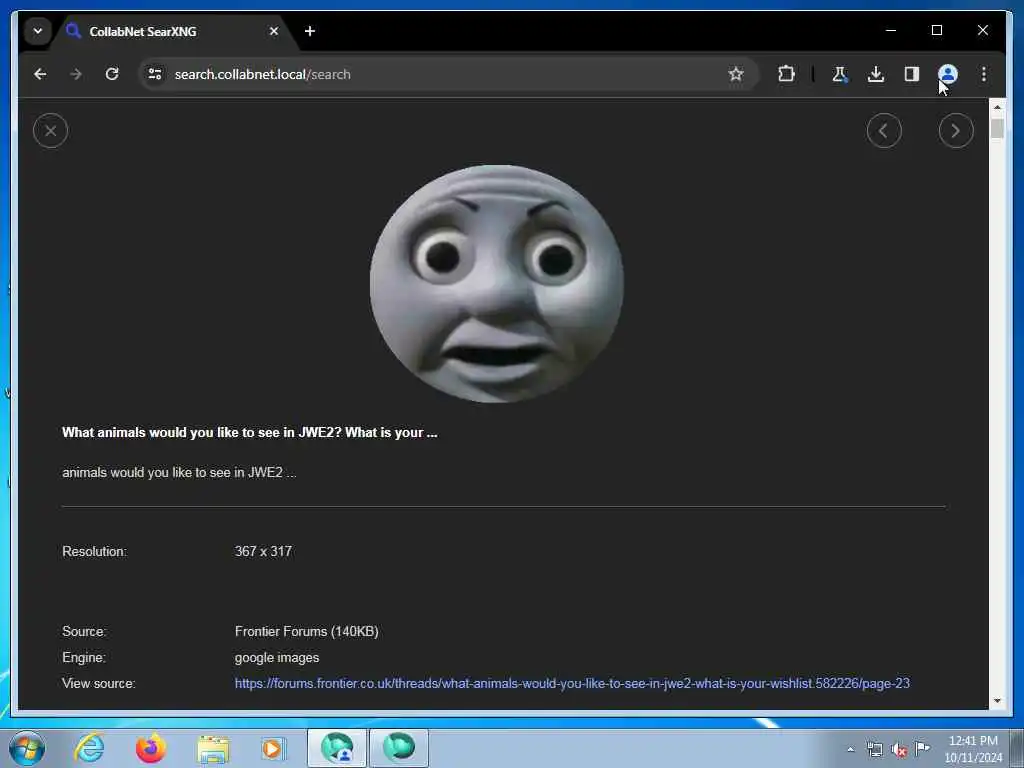This screenshot has width=1024, height=768.
Task: Open the Extensions puzzle menu
Action: [786, 74]
